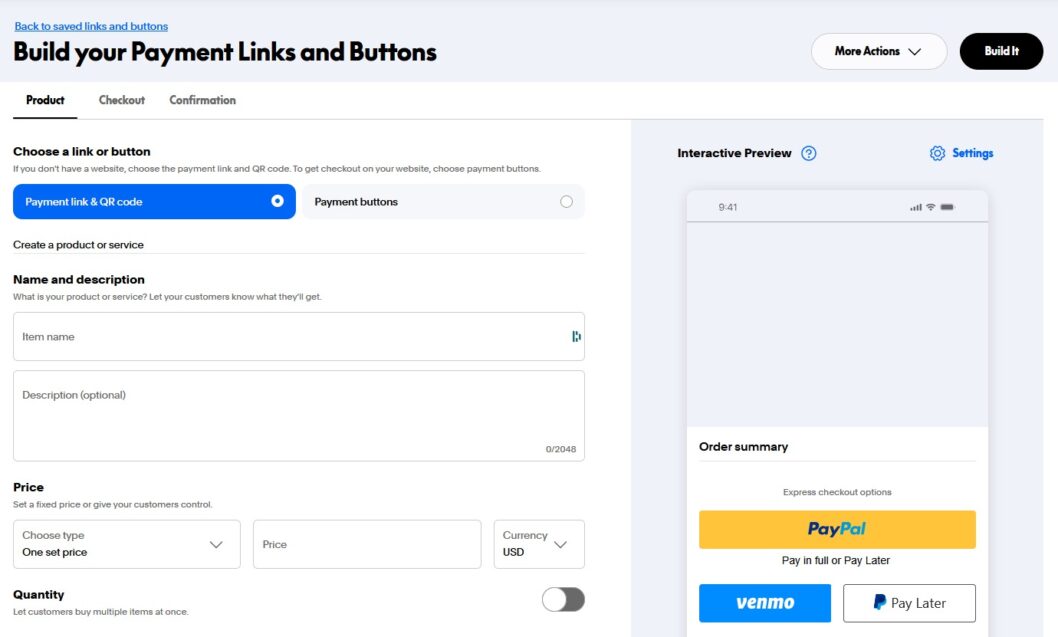The height and width of the screenshot is (637, 1058).
Task: Go to the Product tab
Action: click(x=45, y=100)
